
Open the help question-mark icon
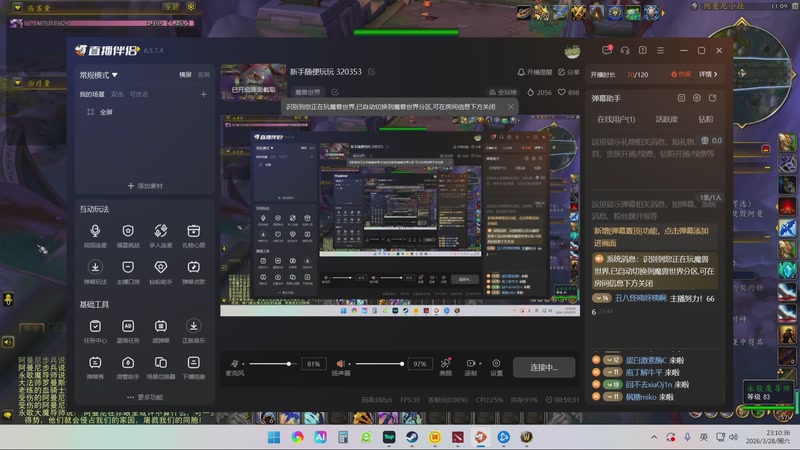coord(643,50)
